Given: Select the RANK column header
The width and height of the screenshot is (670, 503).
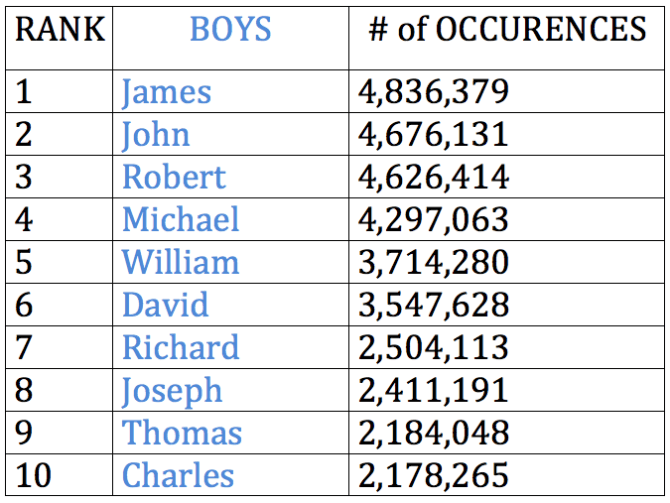Looking at the screenshot, I should (x=60, y=29).
